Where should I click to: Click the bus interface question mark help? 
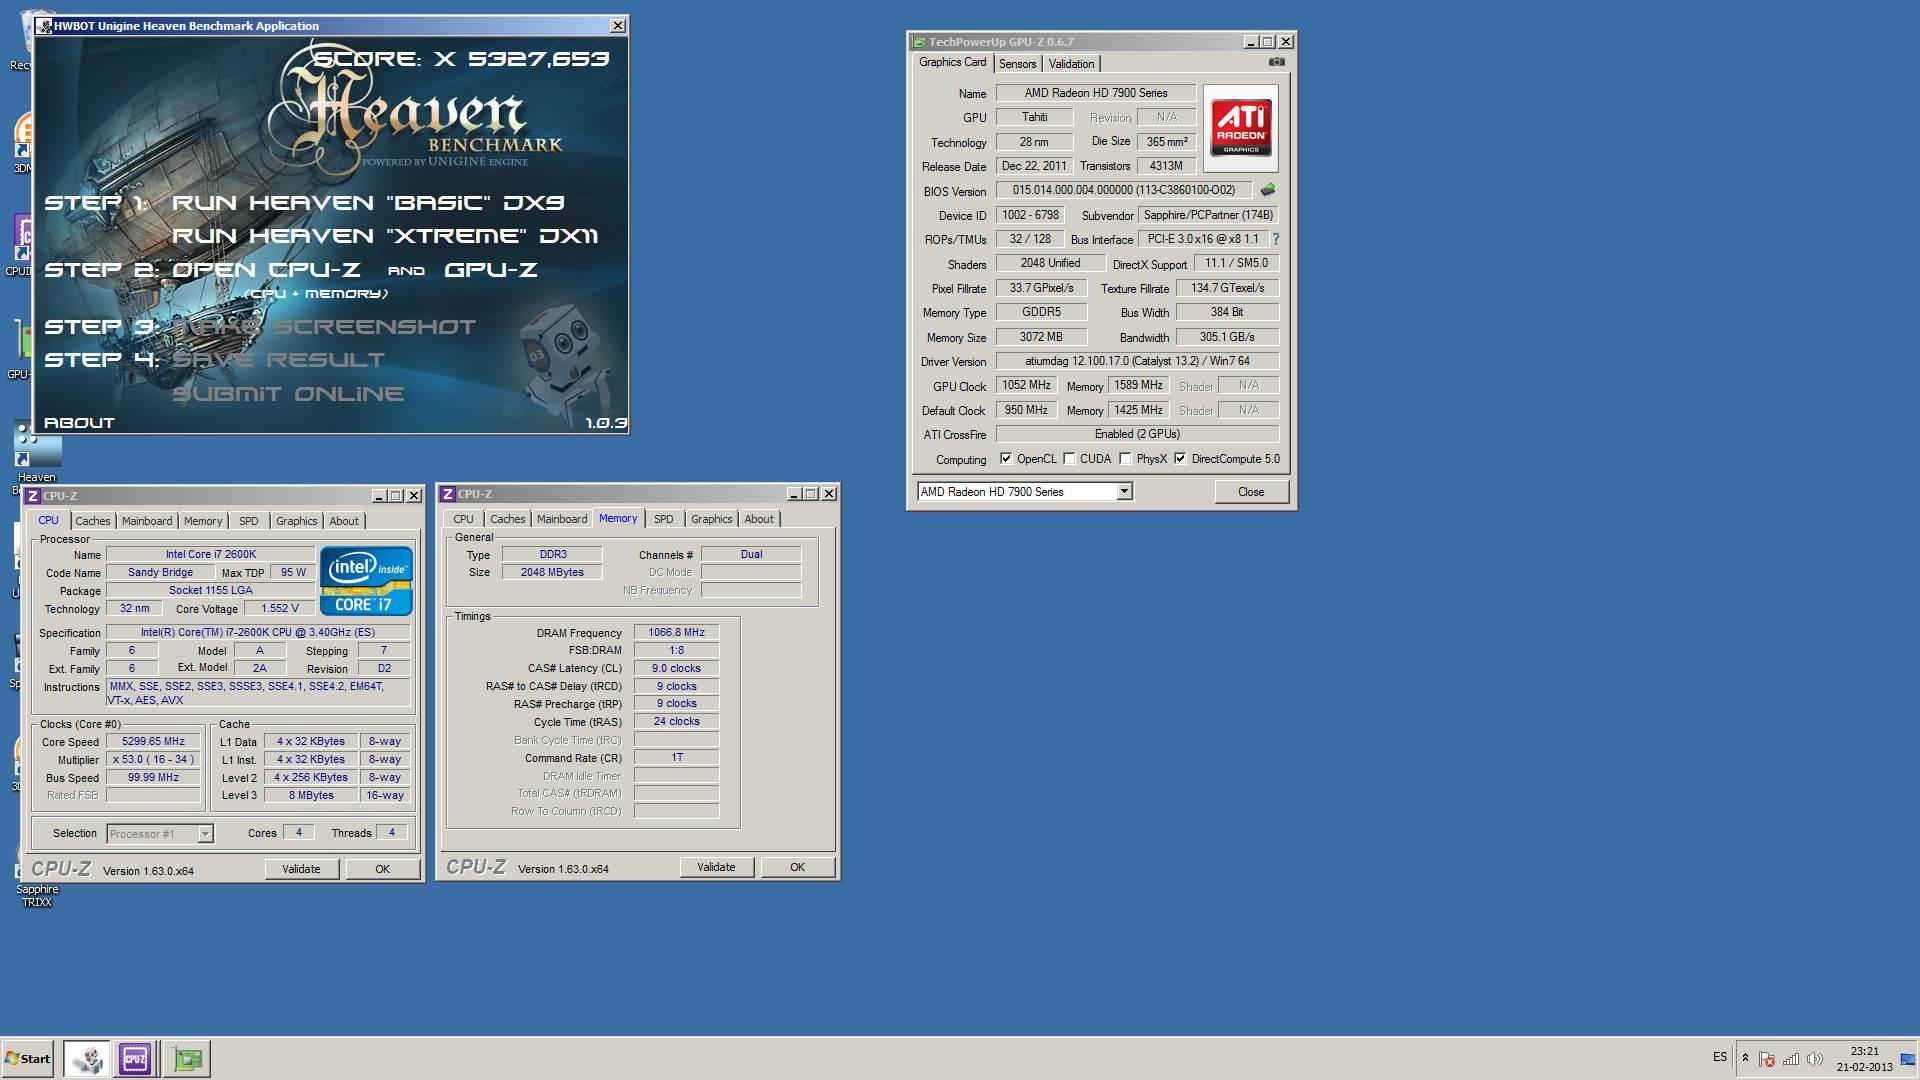[x=1276, y=239]
